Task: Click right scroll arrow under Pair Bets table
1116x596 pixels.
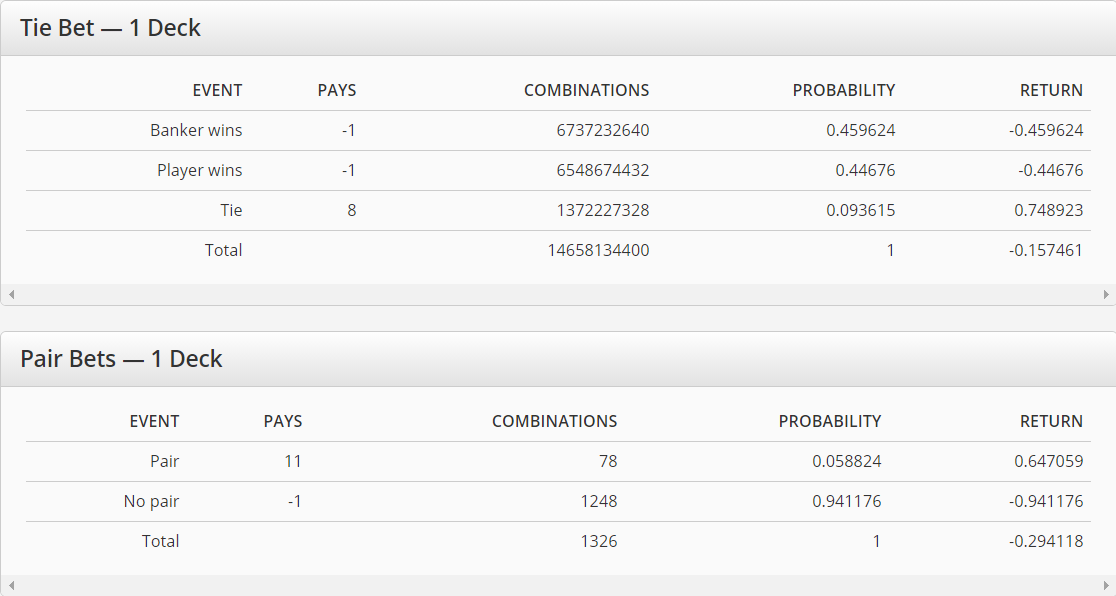Action: click(x=1106, y=585)
